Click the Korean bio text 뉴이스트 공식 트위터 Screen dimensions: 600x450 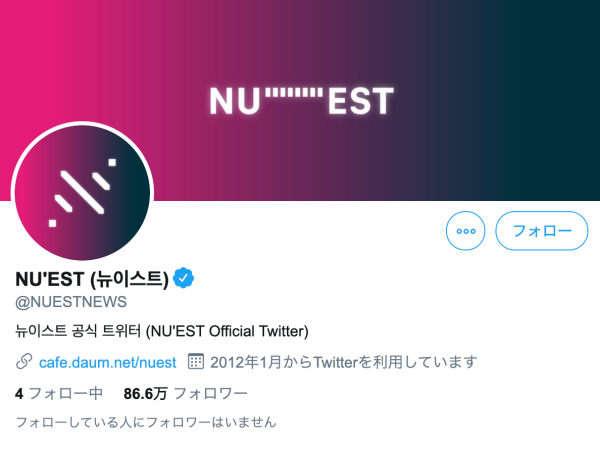click(78, 331)
